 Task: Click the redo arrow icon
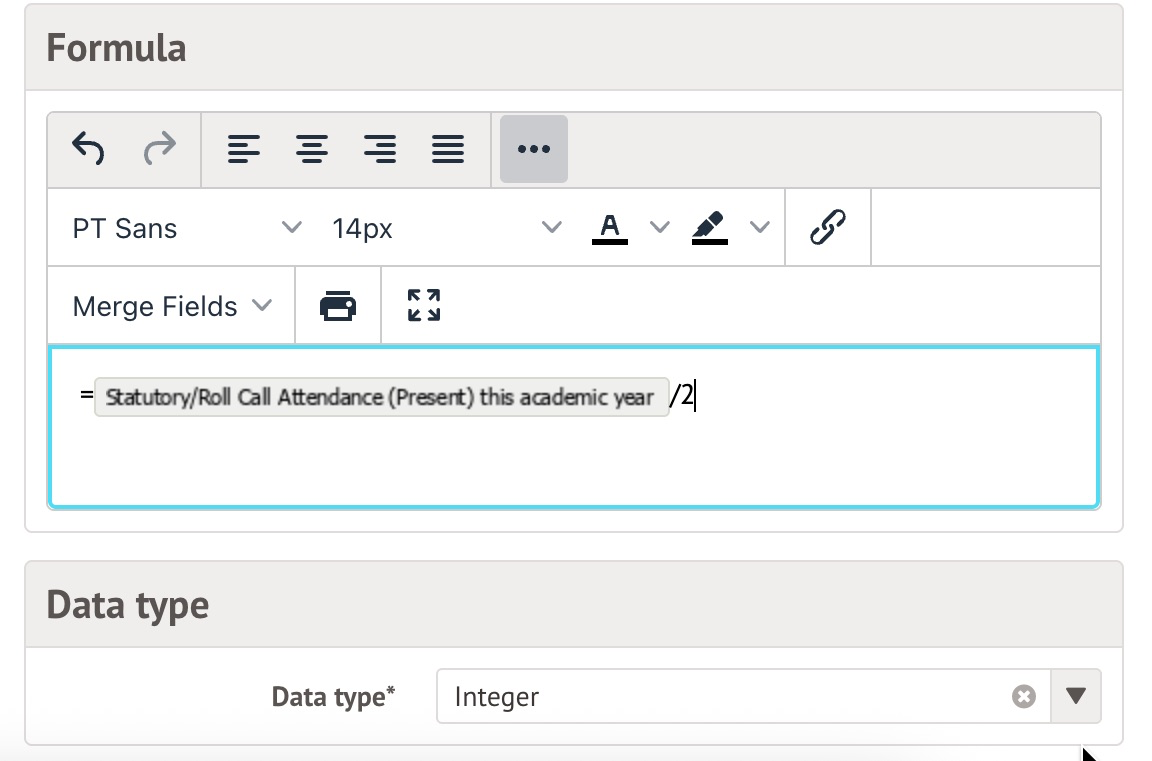click(160, 150)
